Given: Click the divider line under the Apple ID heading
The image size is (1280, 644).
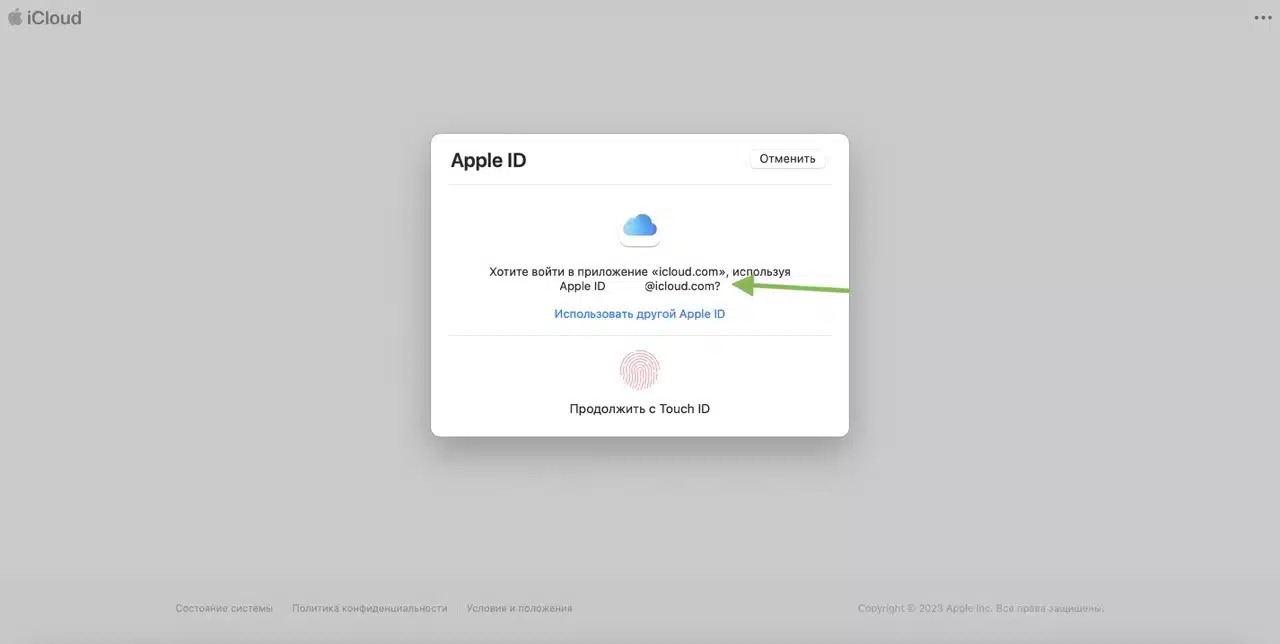Looking at the screenshot, I should (640, 184).
